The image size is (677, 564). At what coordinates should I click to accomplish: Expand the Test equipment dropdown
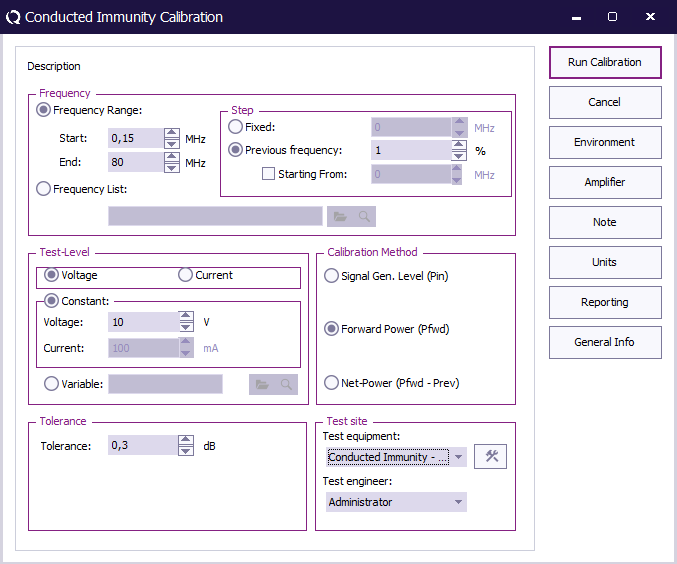pos(459,457)
